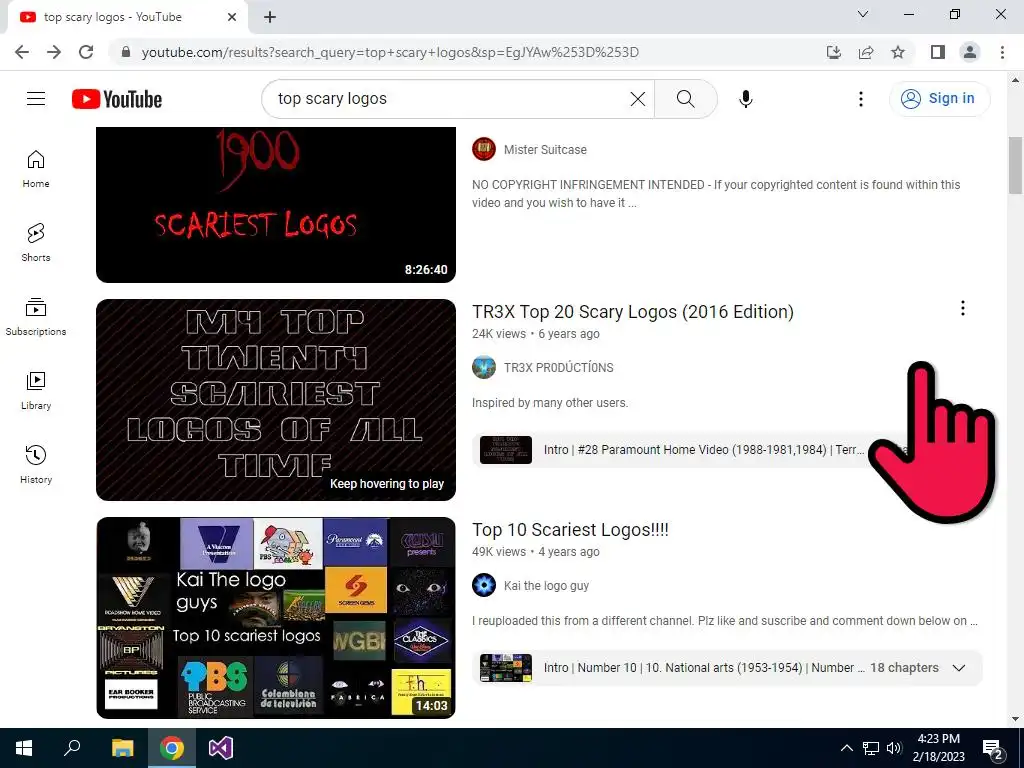This screenshot has width=1024, height=768.
Task: Open the Windows Start menu
Action: (x=24, y=748)
